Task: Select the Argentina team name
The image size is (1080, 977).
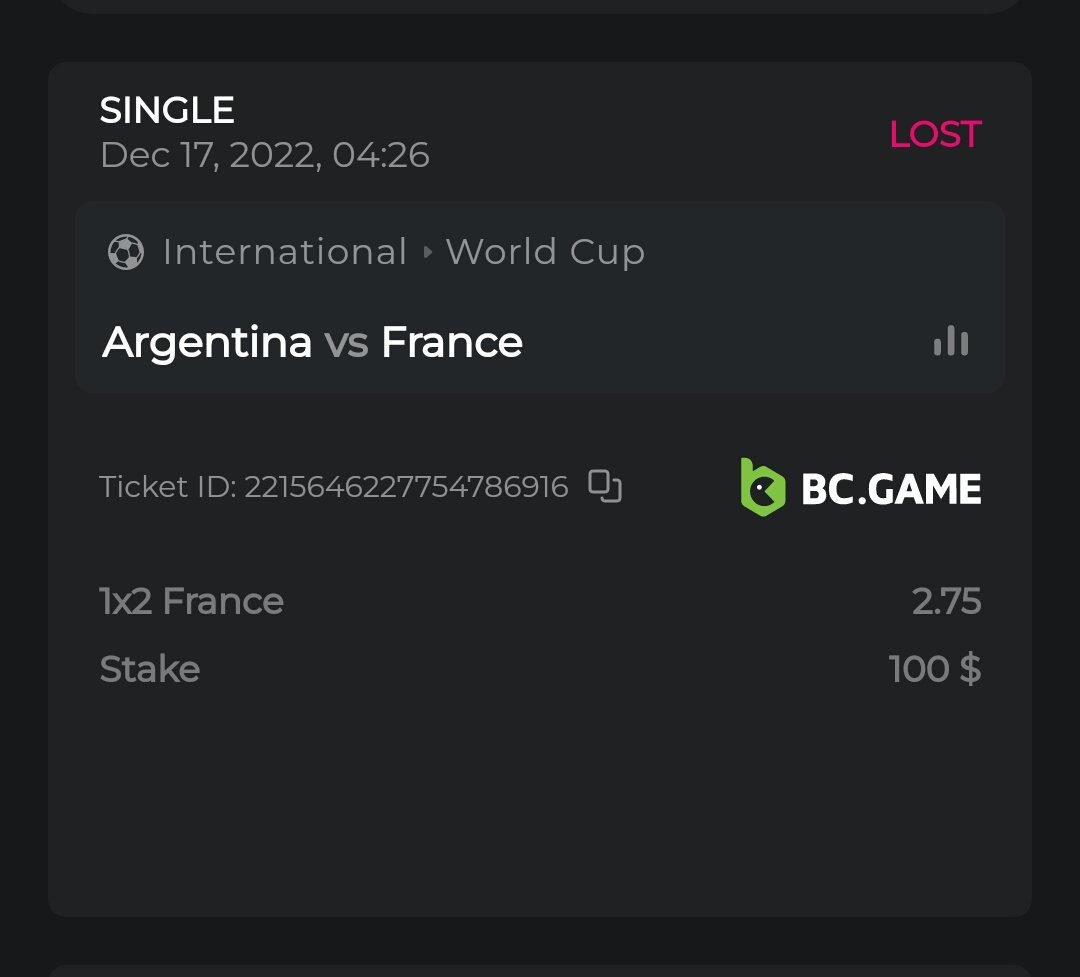Action: pos(207,343)
